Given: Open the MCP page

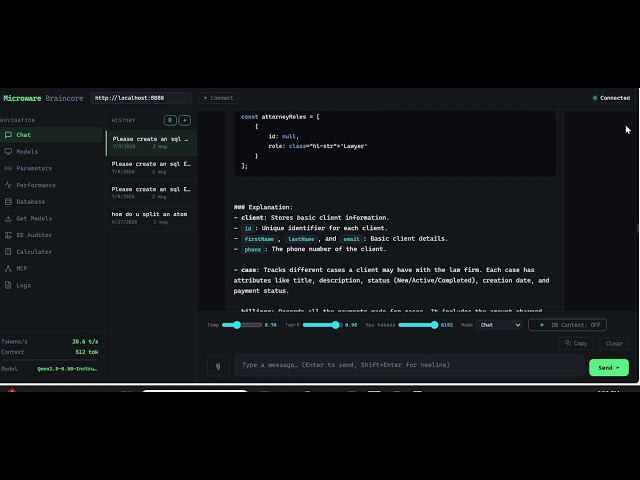Looking at the screenshot, I should click(x=51, y=269).
